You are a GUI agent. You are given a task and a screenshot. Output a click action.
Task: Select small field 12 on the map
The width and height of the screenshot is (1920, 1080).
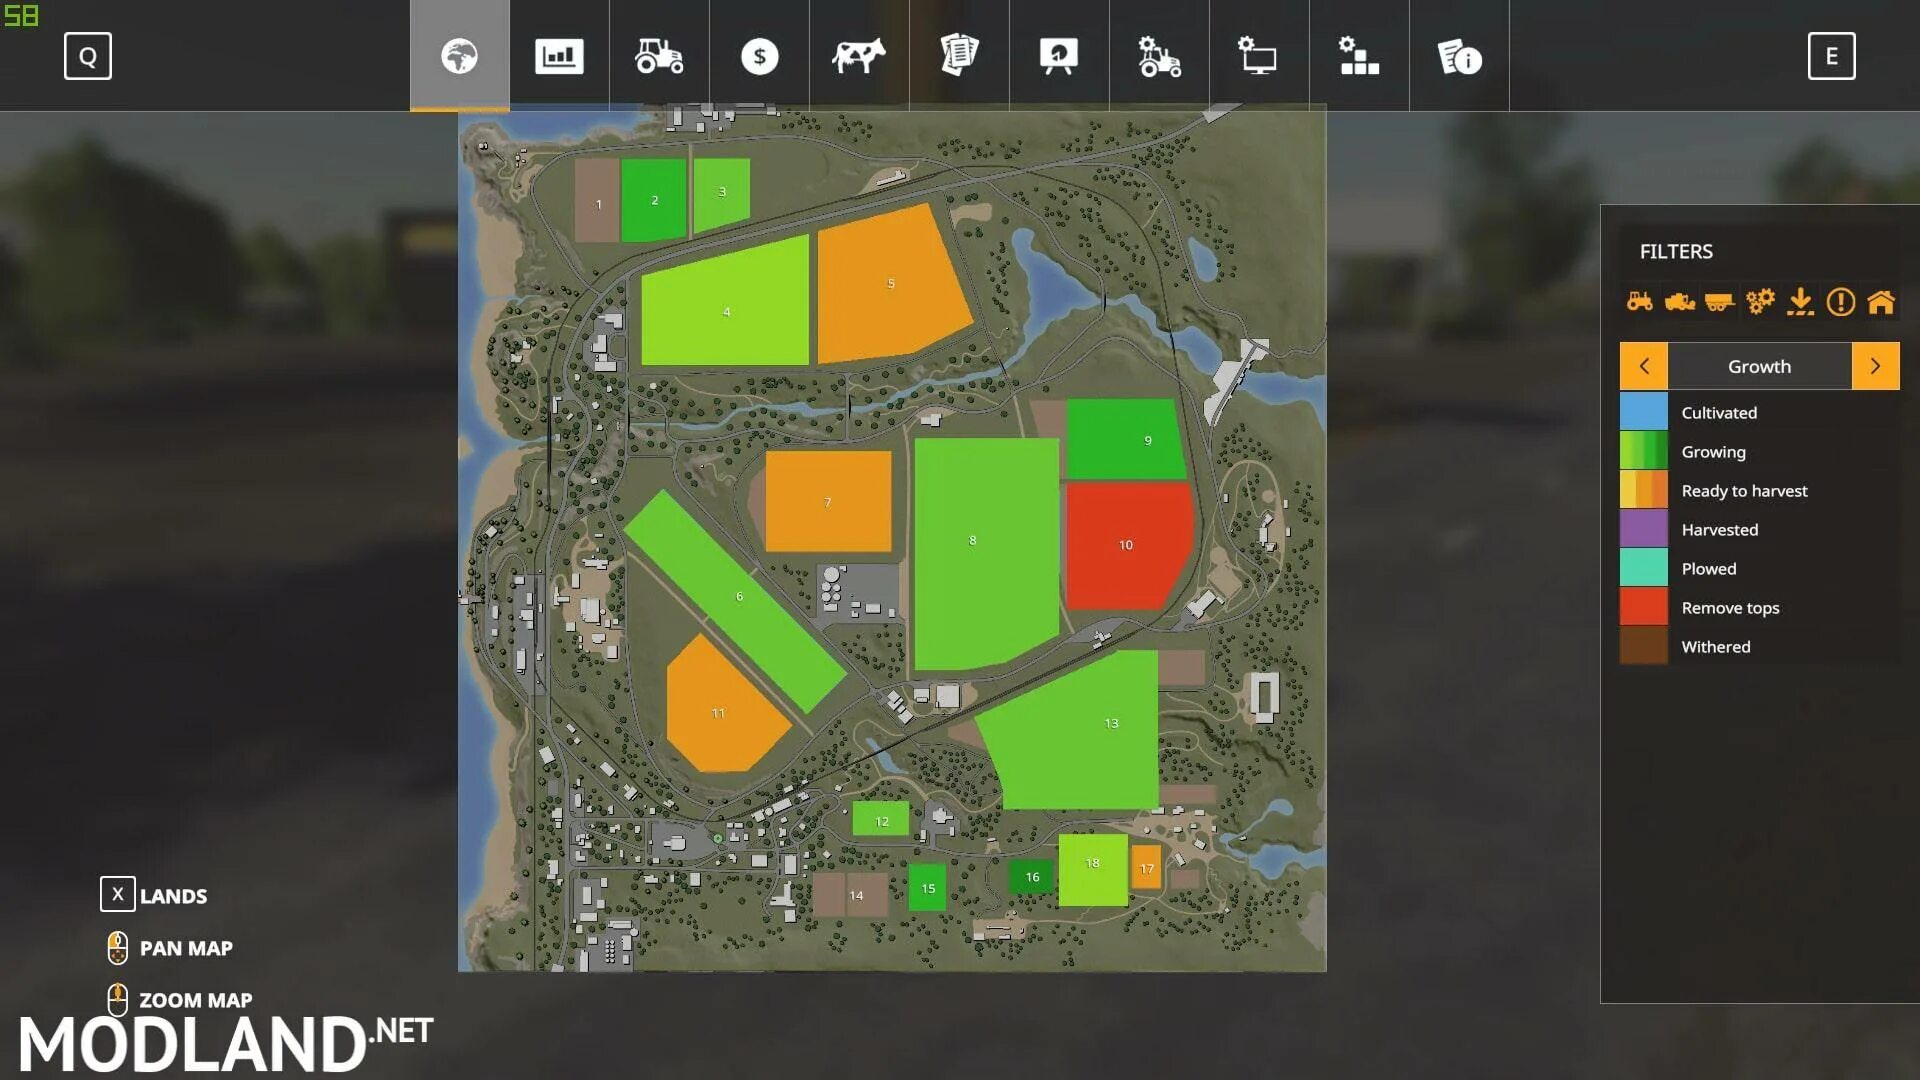click(881, 819)
